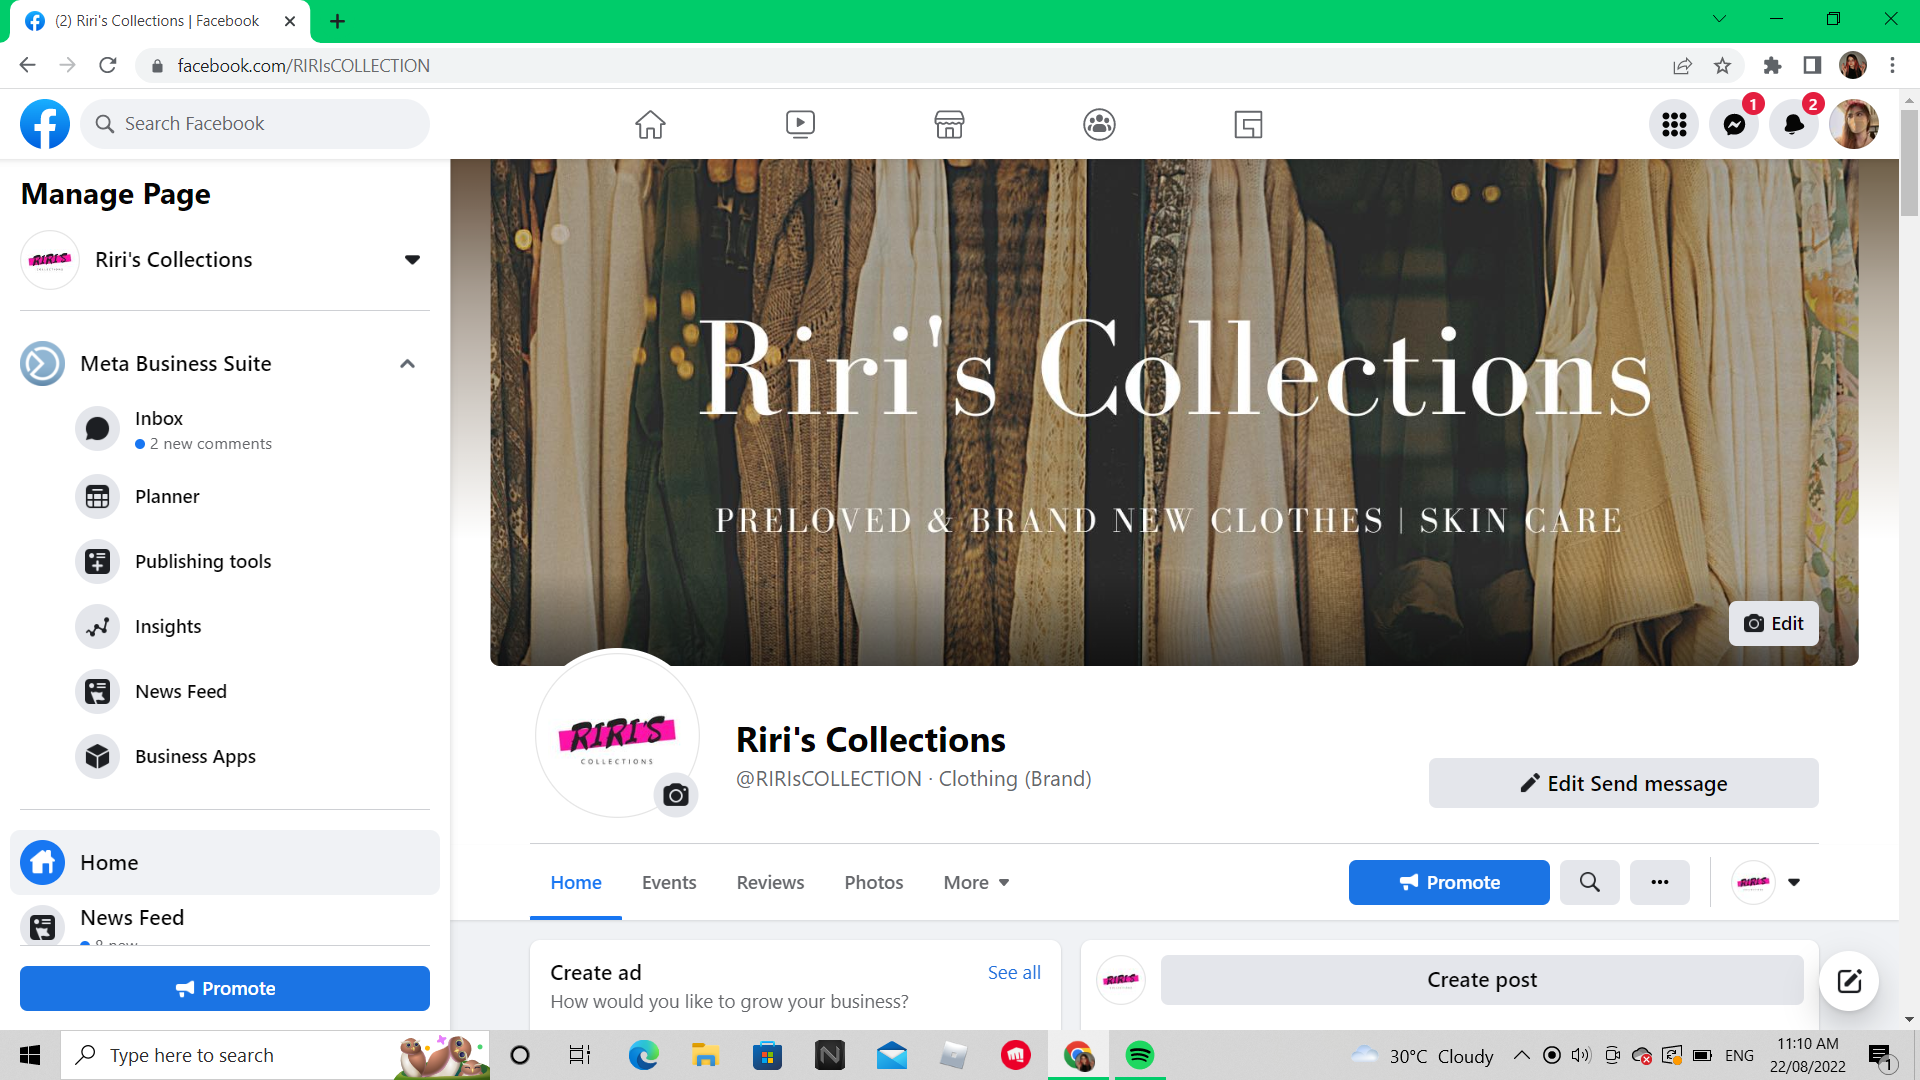Collapse the Meta Business Suite section
Viewport: 1920px width, 1080px height.
[x=407, y=364]
